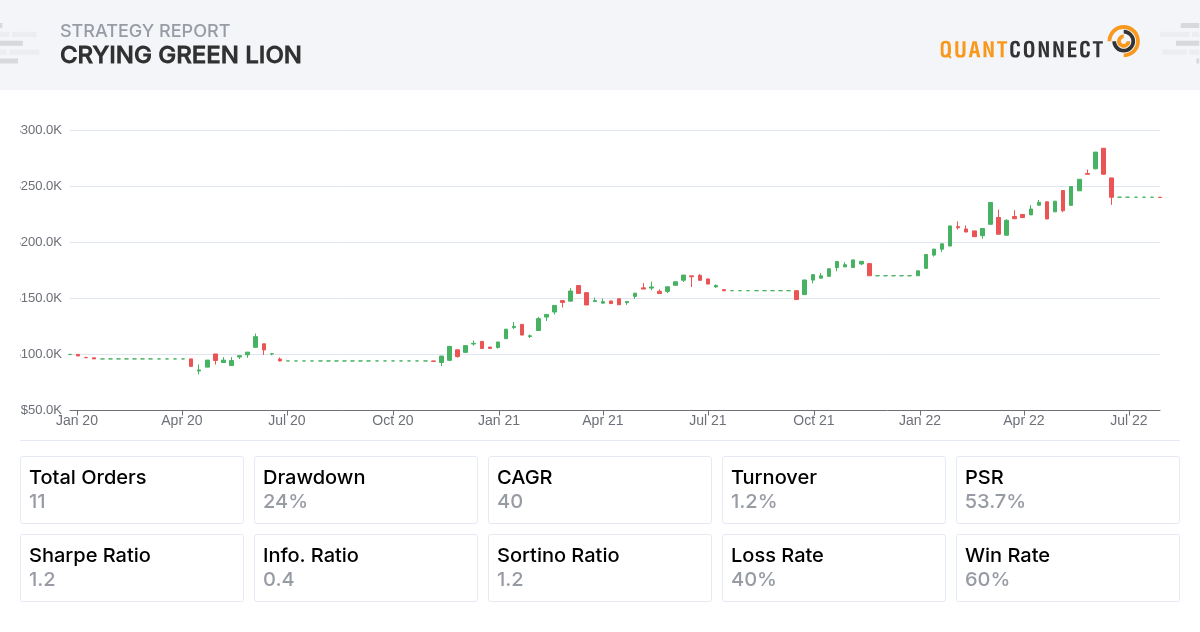Screen dimensions: 1200x632
Task: Click the QuantConnect logo icon
Action: coord(1124,42)
